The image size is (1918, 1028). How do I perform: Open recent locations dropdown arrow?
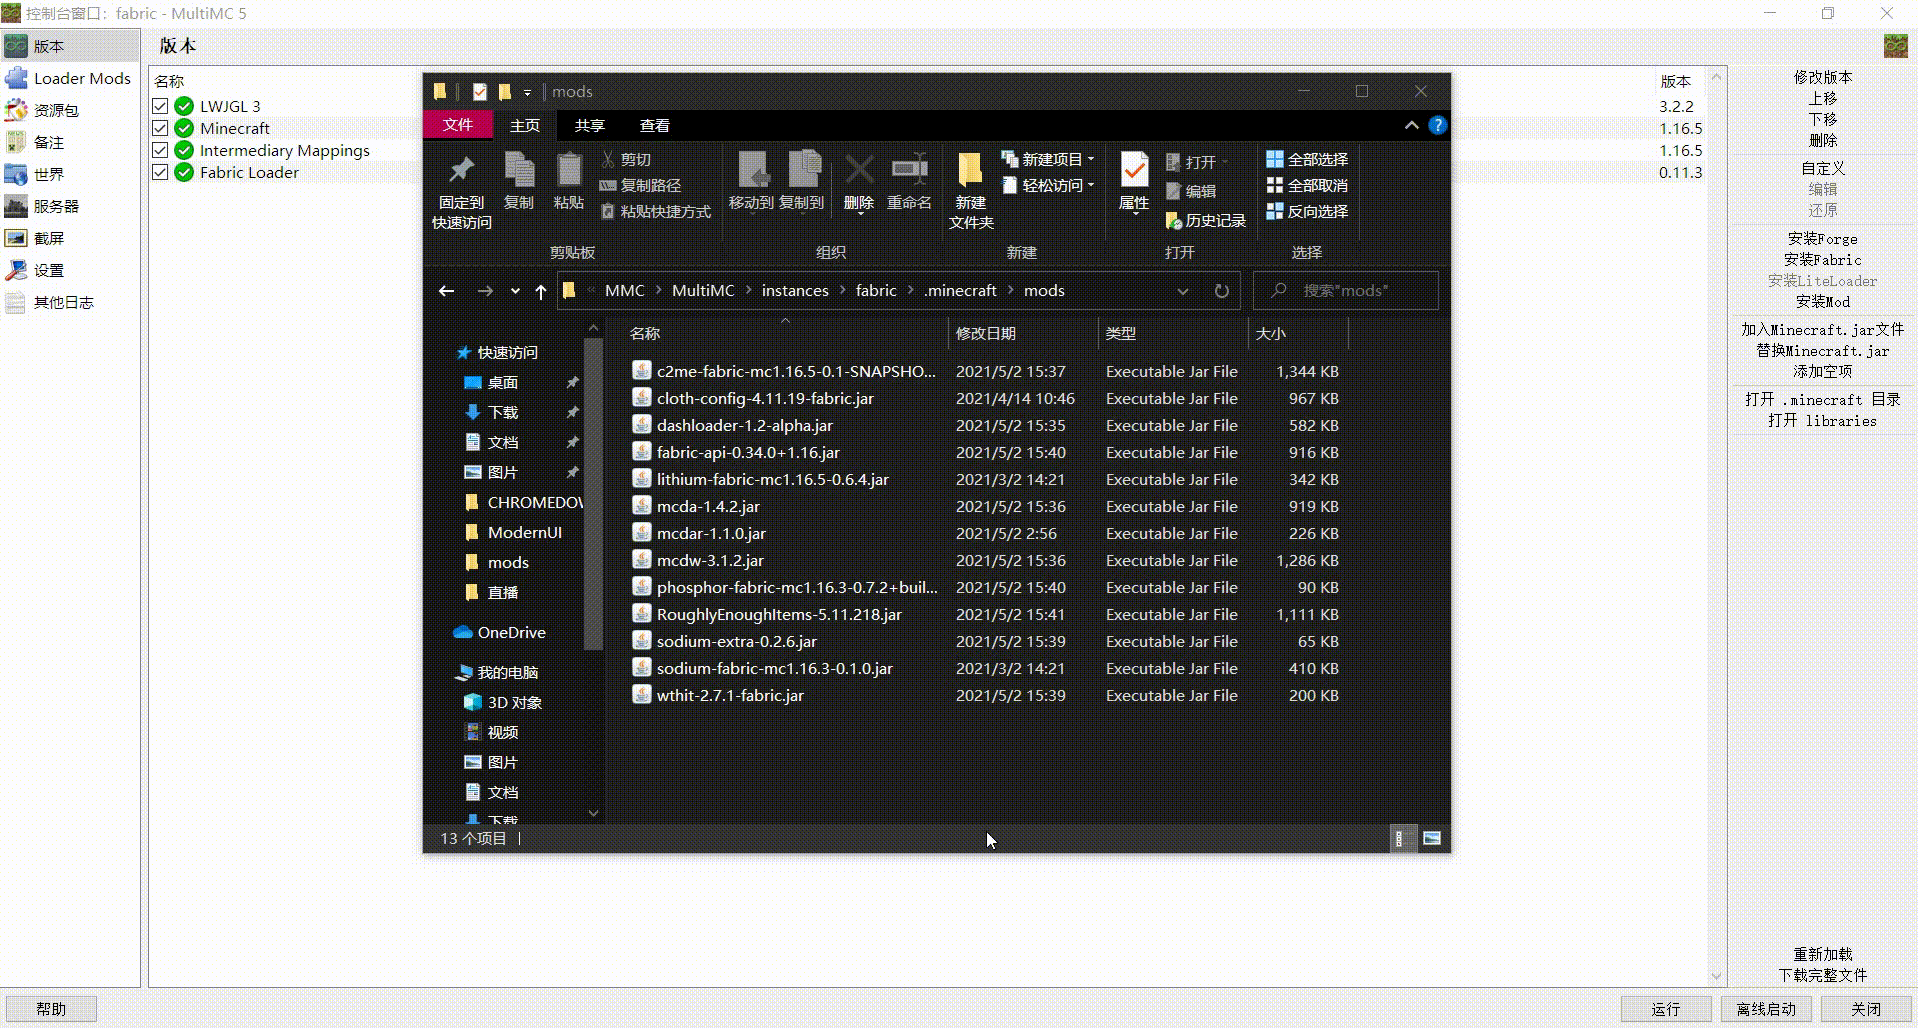[515, 291]
